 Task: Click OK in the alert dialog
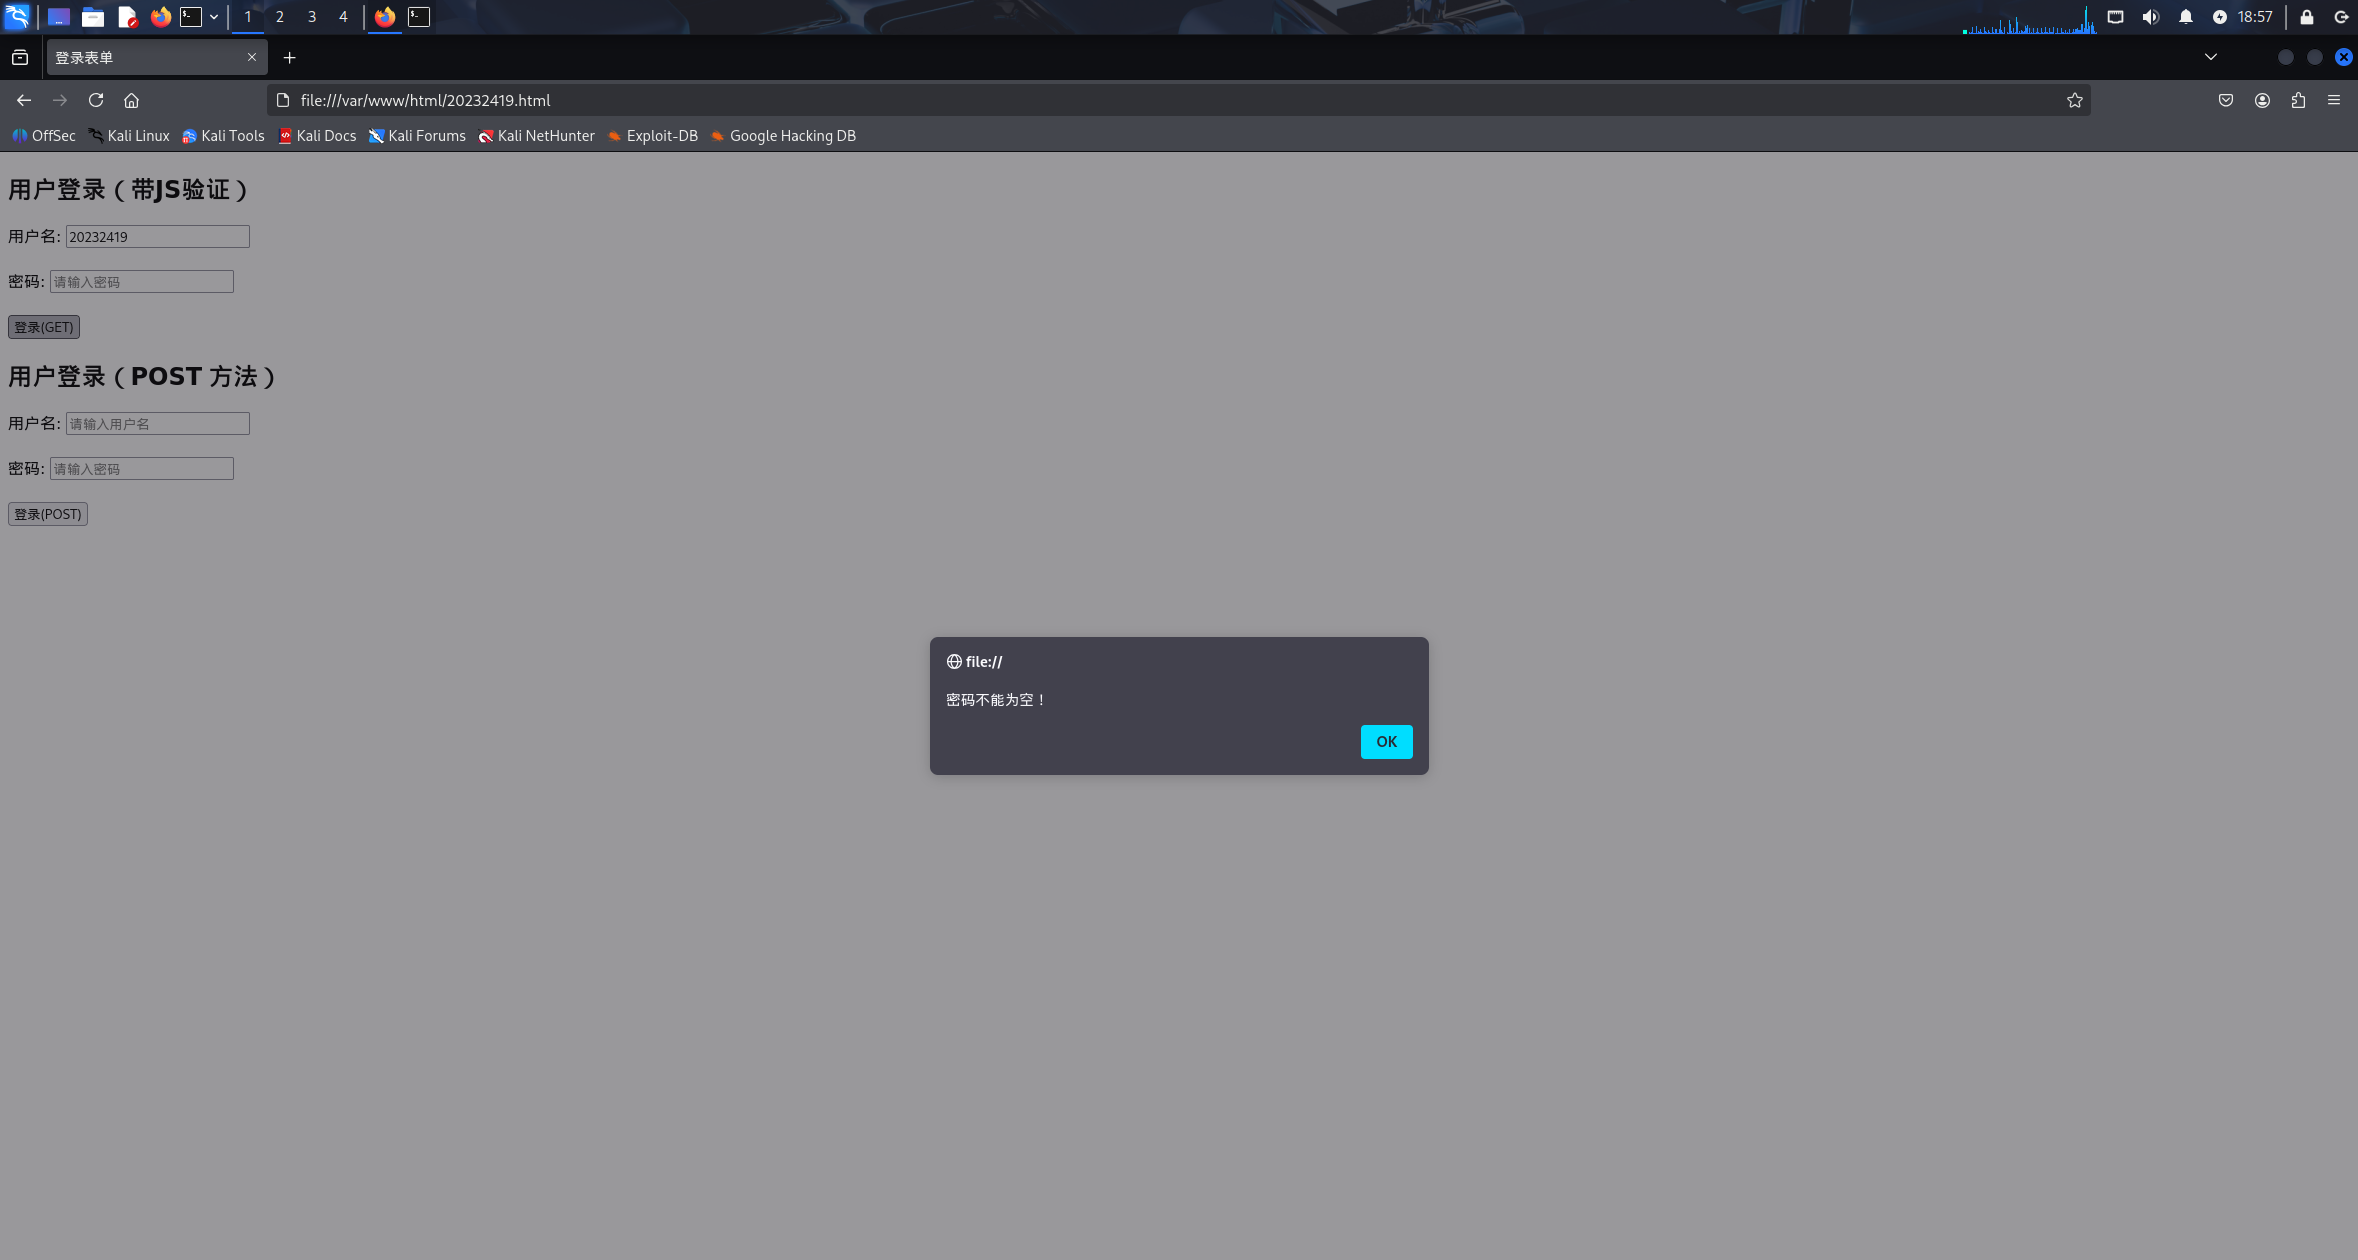1386,741
